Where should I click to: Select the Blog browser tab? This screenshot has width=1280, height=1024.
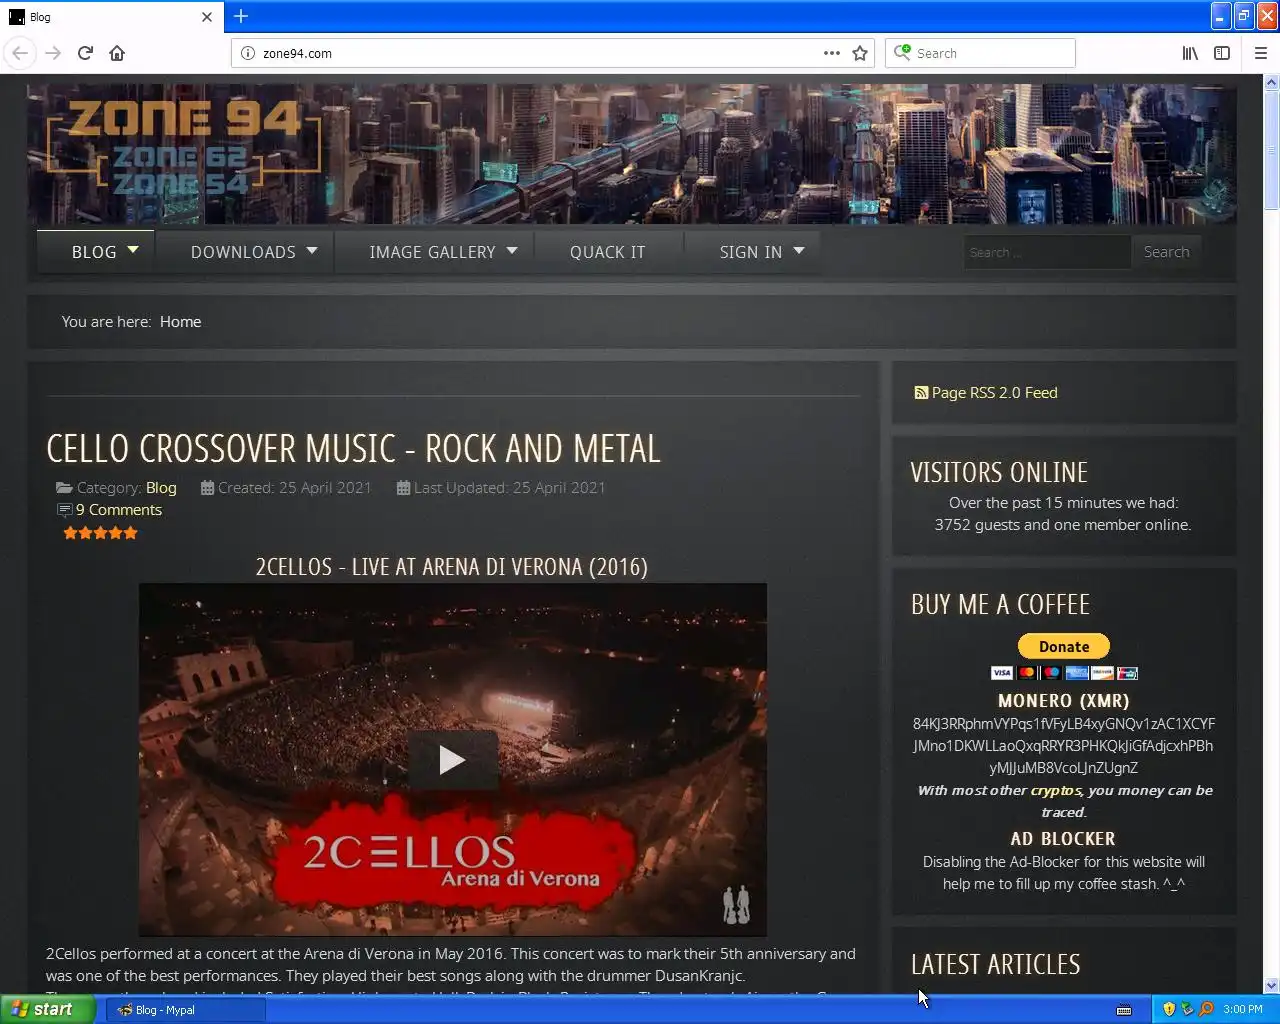[x=111, y=17]
